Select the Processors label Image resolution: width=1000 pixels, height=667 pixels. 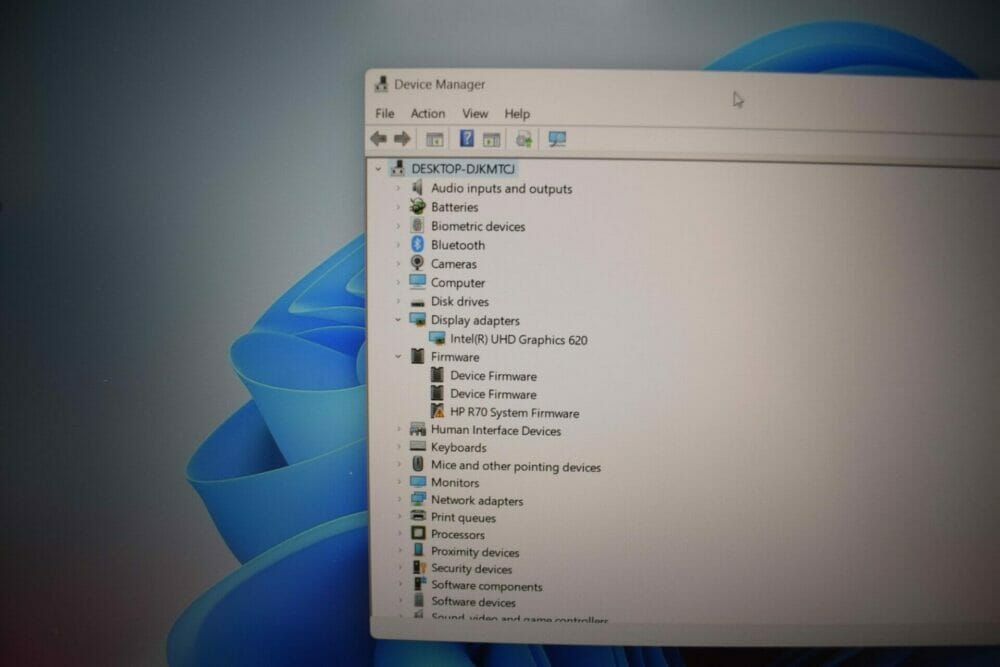coord(457,534)
